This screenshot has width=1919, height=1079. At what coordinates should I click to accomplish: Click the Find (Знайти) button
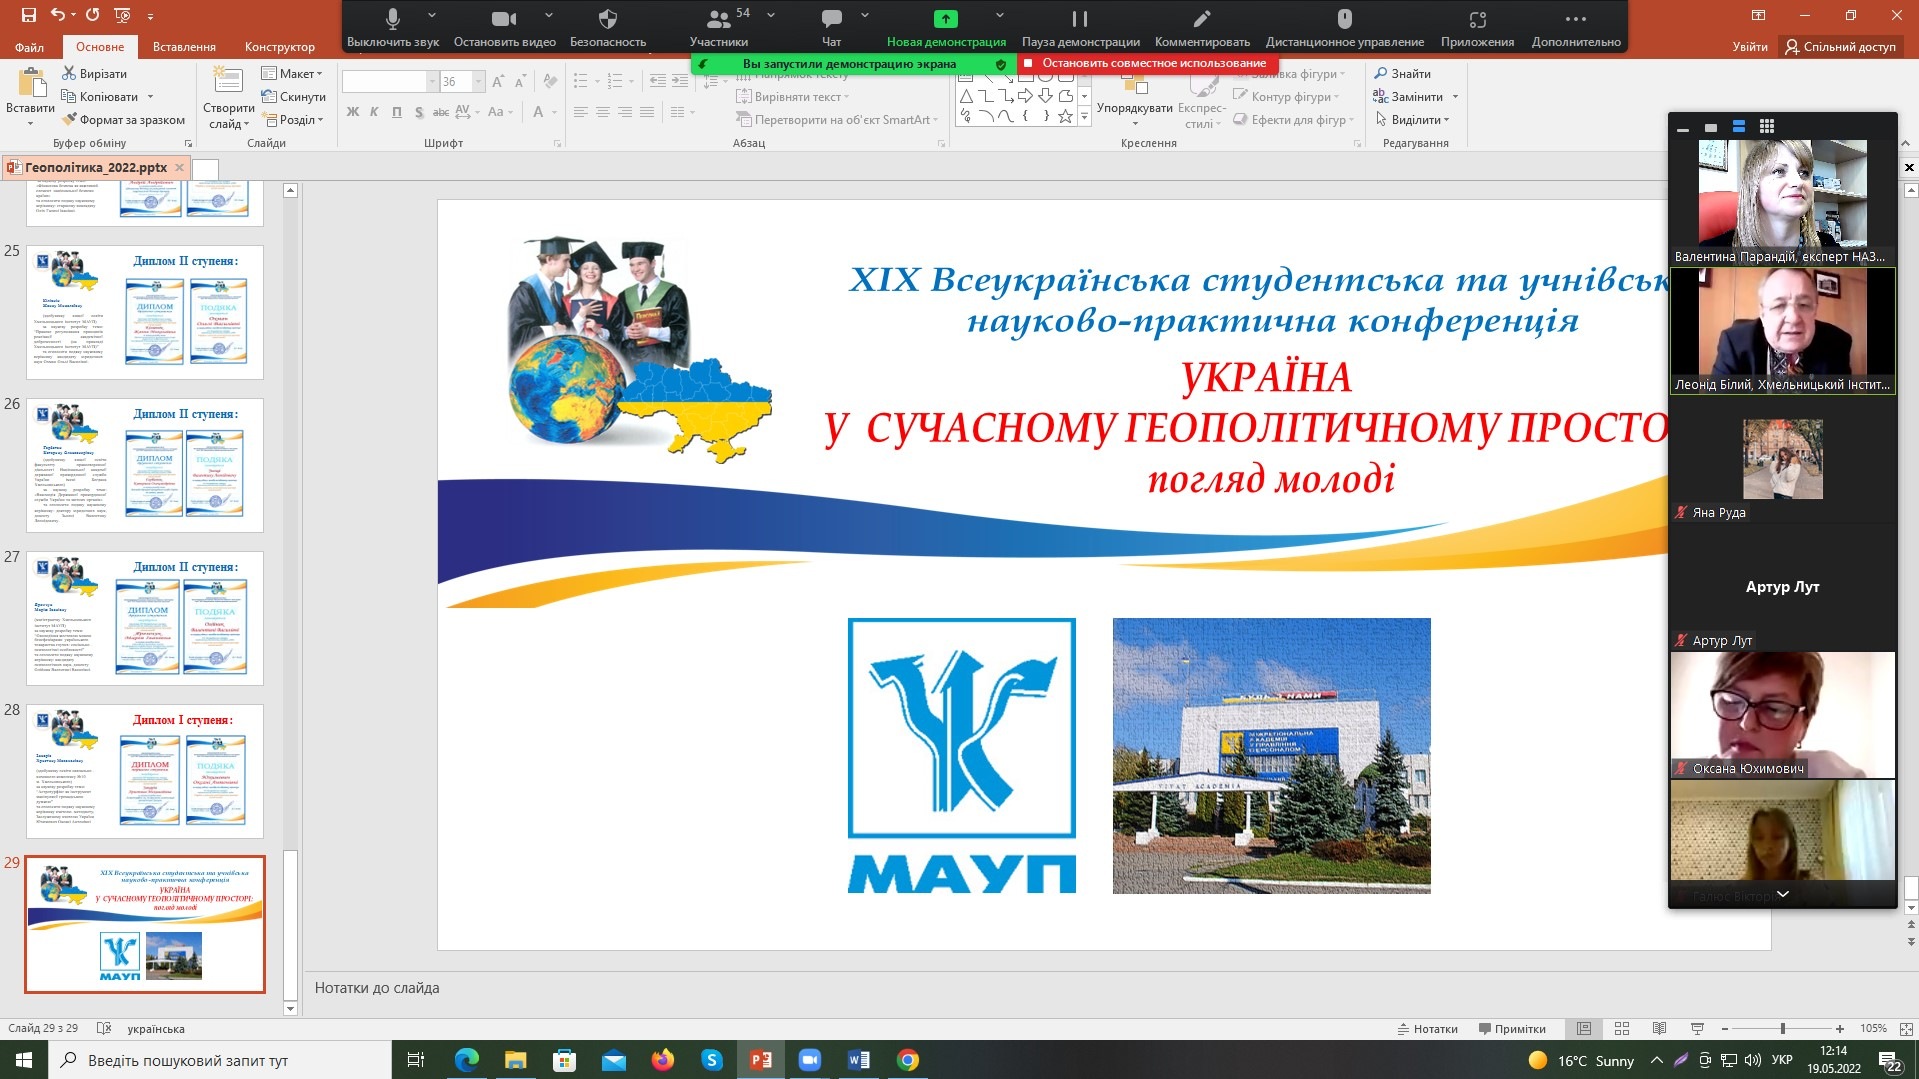pos(1402,73)
